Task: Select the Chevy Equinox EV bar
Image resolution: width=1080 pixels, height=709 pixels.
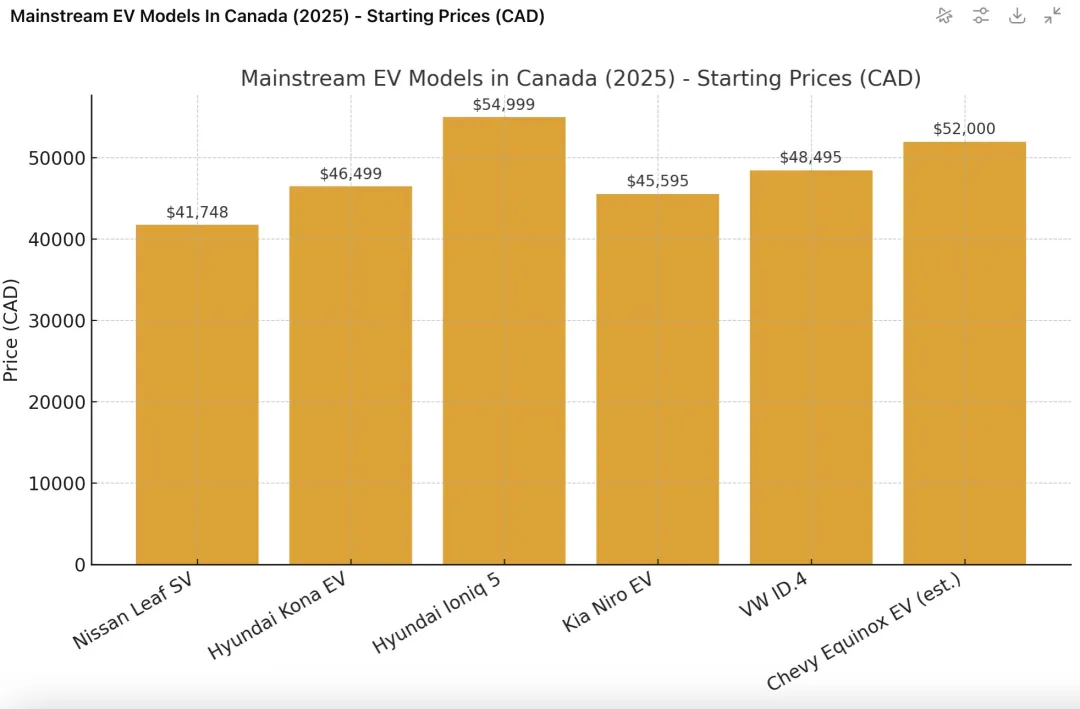Action: pyautogui.click(x=964, y=353)
